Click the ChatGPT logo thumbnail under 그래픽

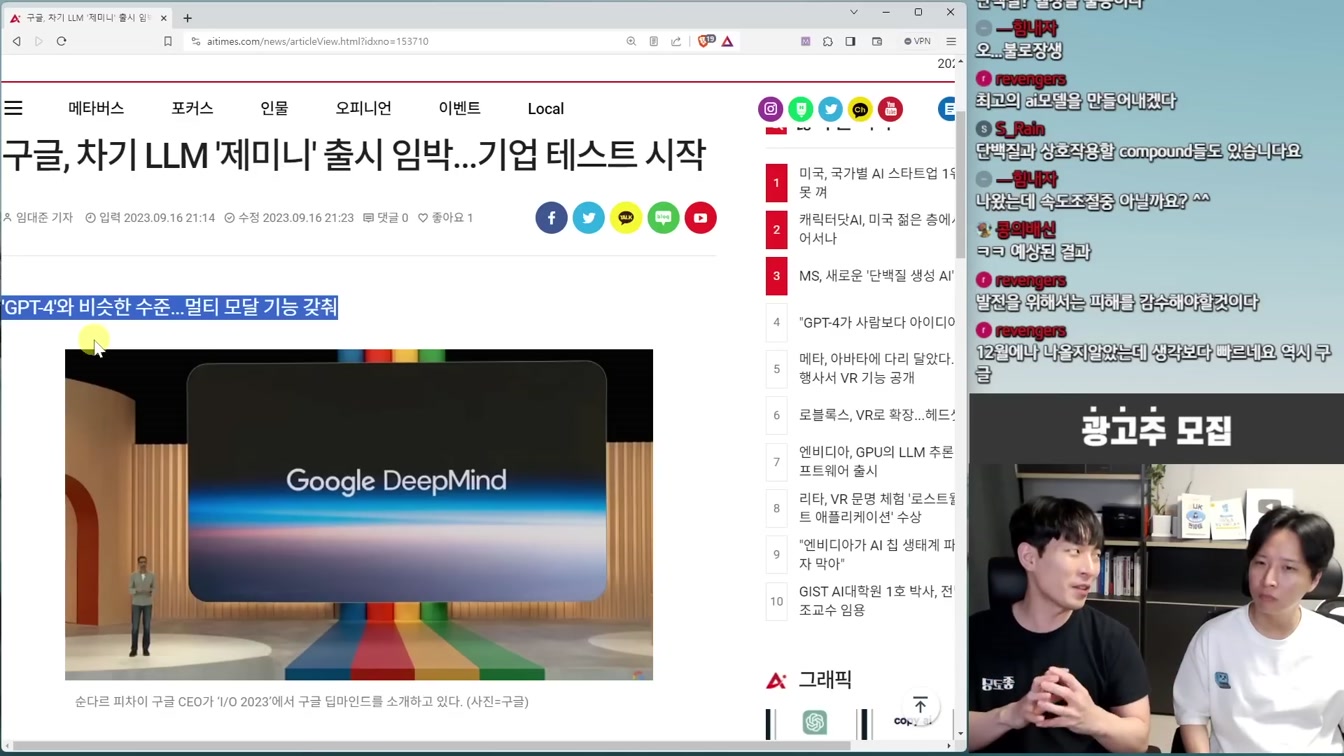[815, 722]
